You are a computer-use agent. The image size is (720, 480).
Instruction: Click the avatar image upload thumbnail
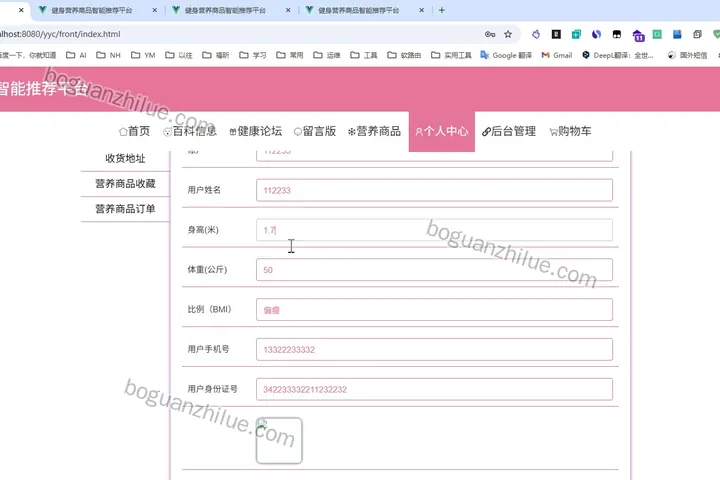point(279,440)
